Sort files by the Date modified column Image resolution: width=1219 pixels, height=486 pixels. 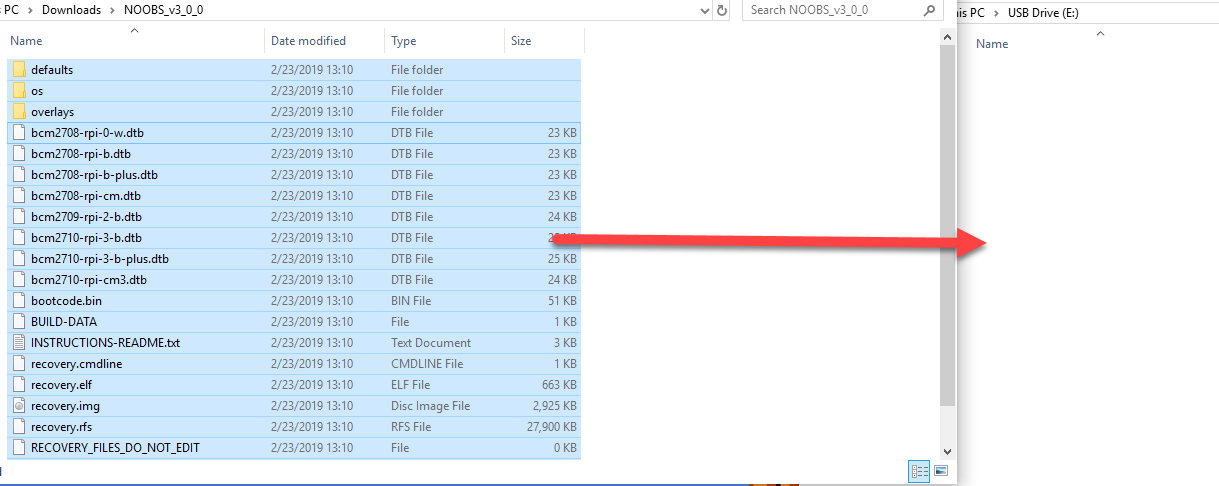(308, 41)
